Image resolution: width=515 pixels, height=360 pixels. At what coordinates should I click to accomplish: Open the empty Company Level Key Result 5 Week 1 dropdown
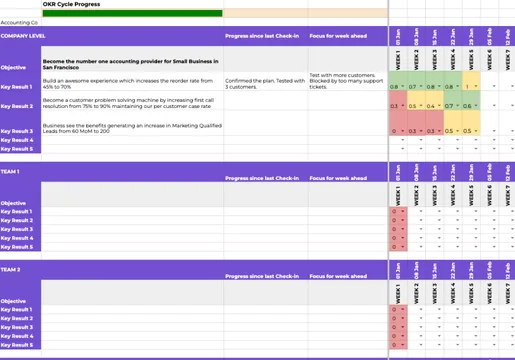403,149
